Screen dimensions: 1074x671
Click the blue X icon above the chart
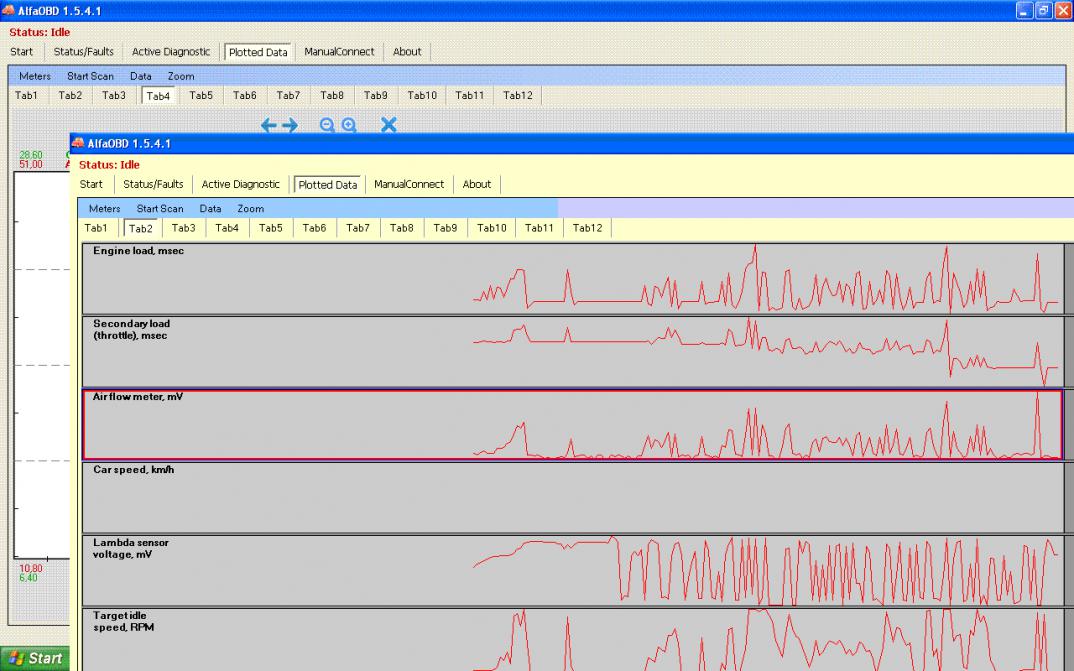(389, 125)
